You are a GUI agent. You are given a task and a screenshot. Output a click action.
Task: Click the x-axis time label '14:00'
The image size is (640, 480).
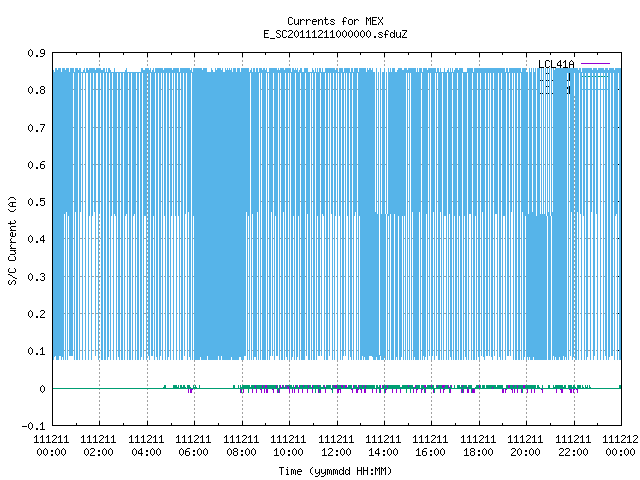tap(383, 452)
